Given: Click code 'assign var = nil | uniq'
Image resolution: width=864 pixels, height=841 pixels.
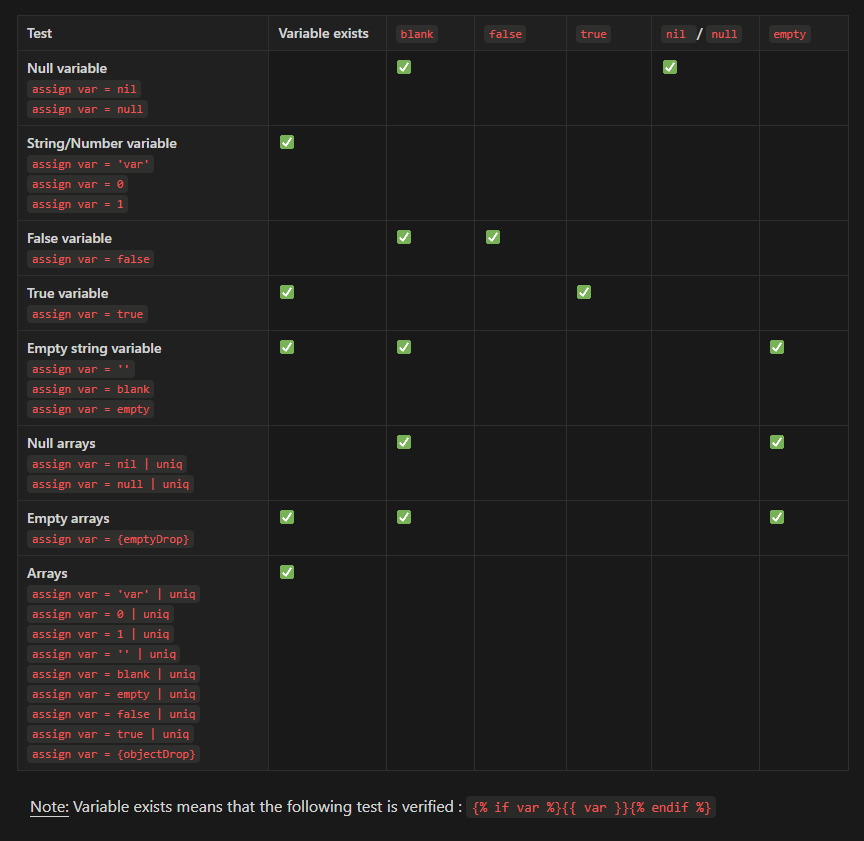Looking at the screenshot, I should tap(107, 464).
